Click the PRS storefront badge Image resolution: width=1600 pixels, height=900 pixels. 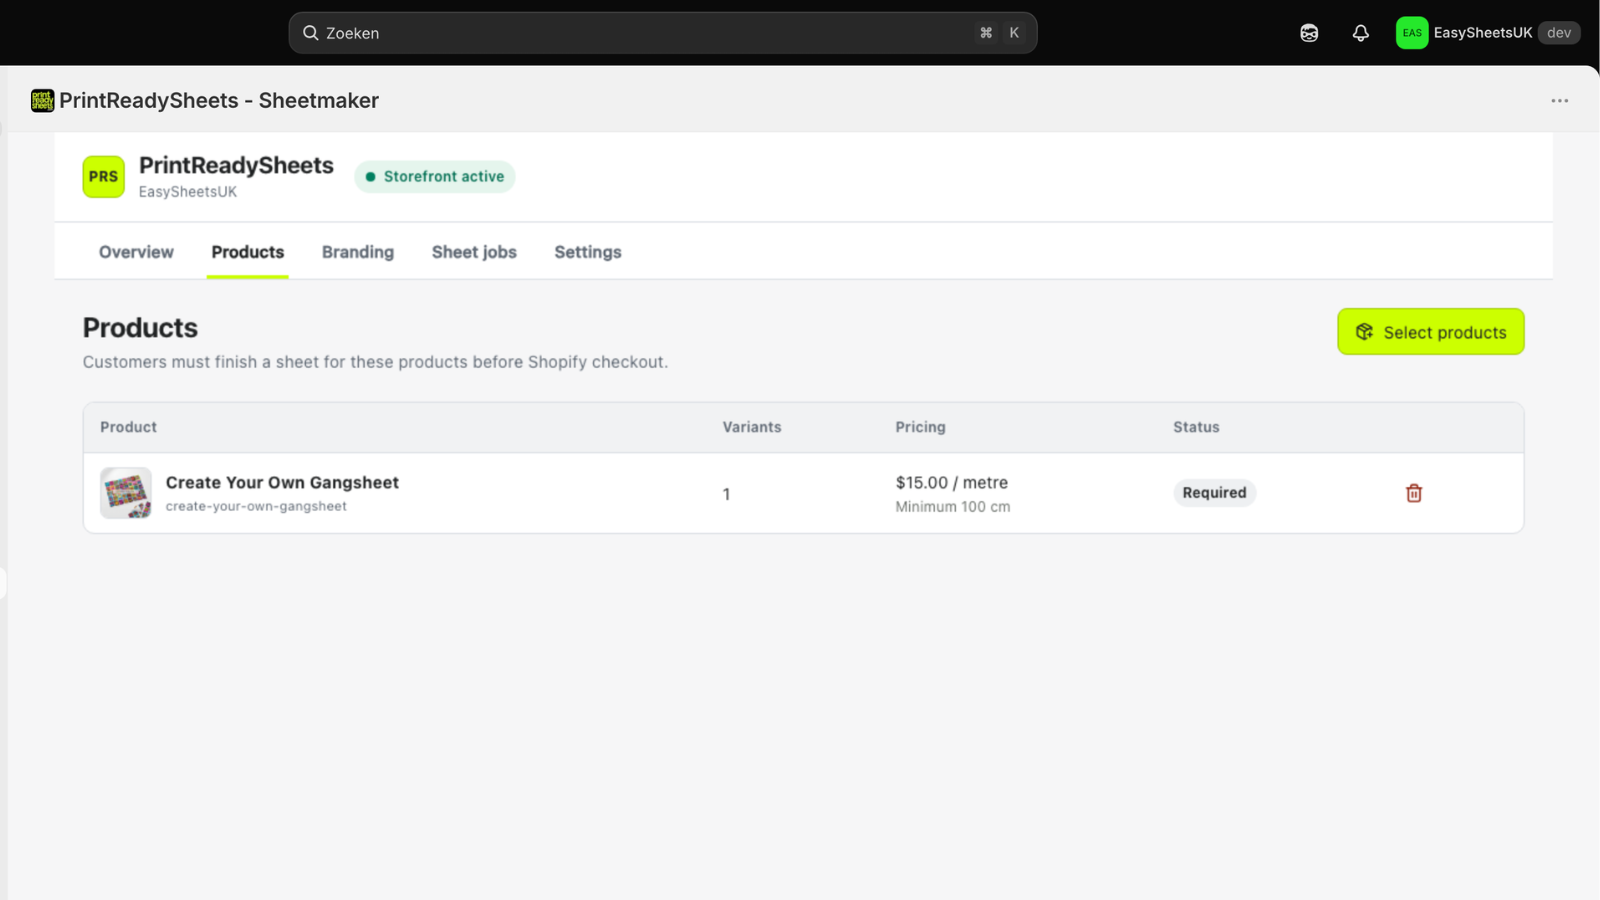click(x=104, y=177)
